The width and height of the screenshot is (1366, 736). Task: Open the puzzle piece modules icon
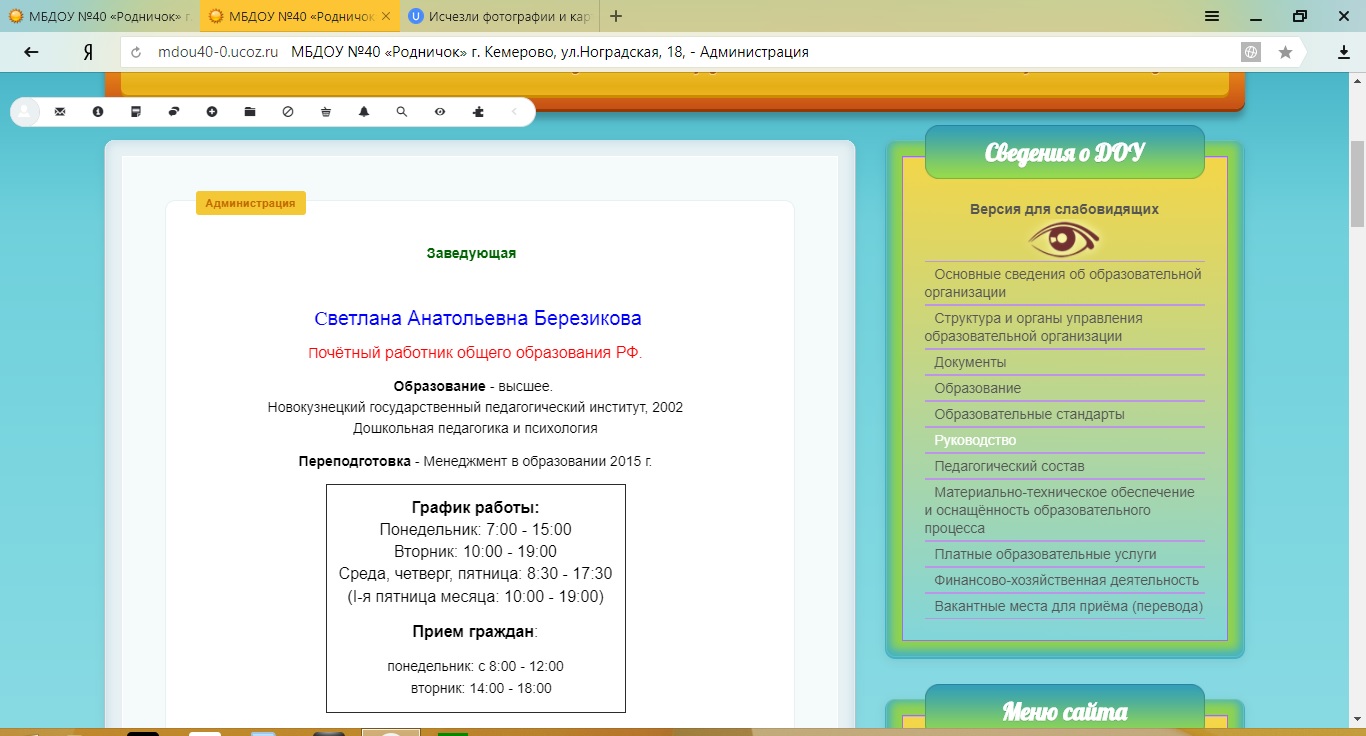pos(478,112)
